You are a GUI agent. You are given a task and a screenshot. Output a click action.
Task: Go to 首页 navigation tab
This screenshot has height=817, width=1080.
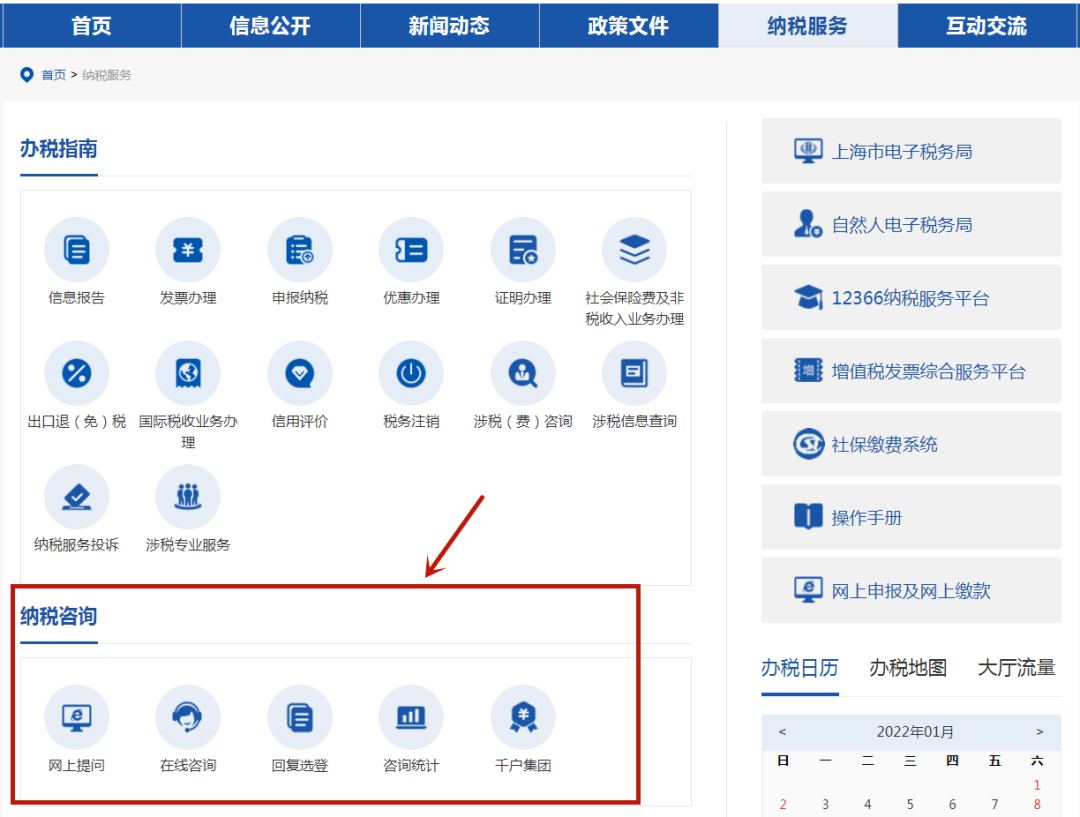pyautogui.click(x=91, y=25)
